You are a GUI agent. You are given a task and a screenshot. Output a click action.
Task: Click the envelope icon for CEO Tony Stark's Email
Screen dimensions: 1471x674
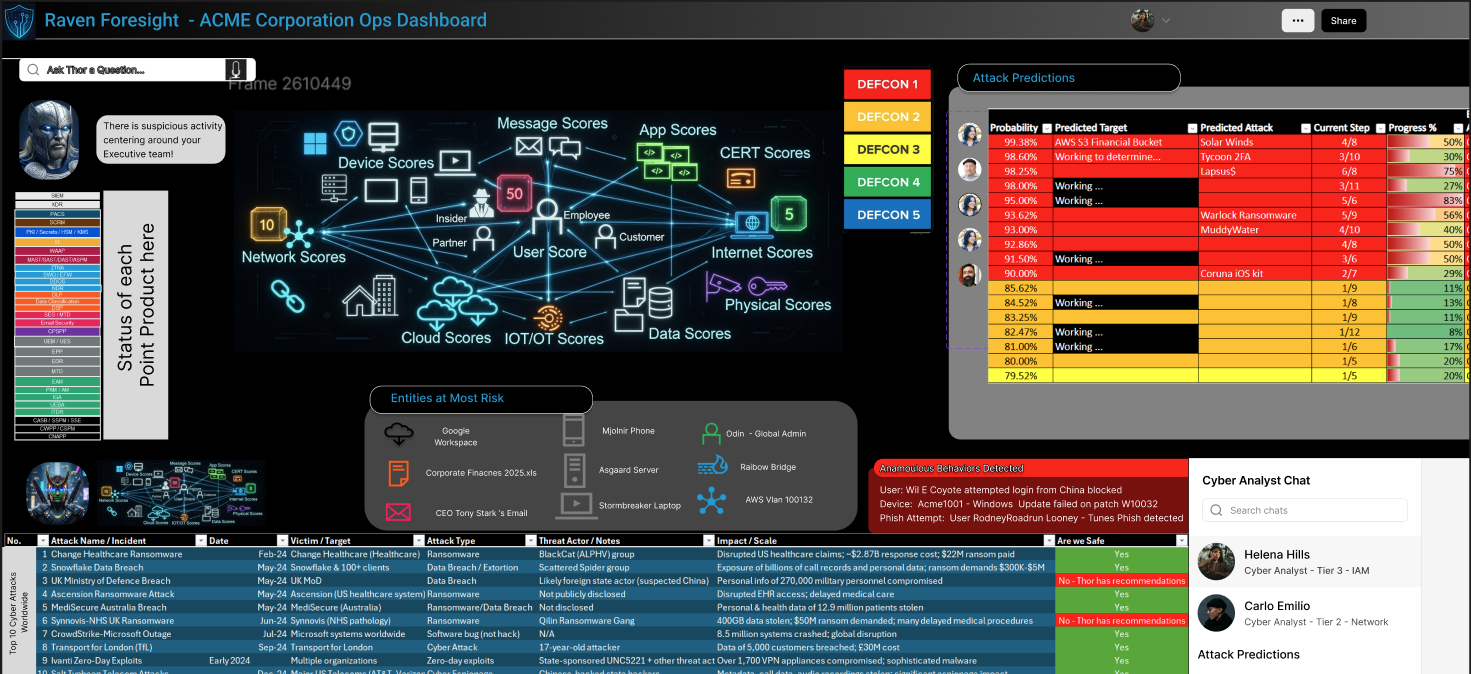point(398,511)
